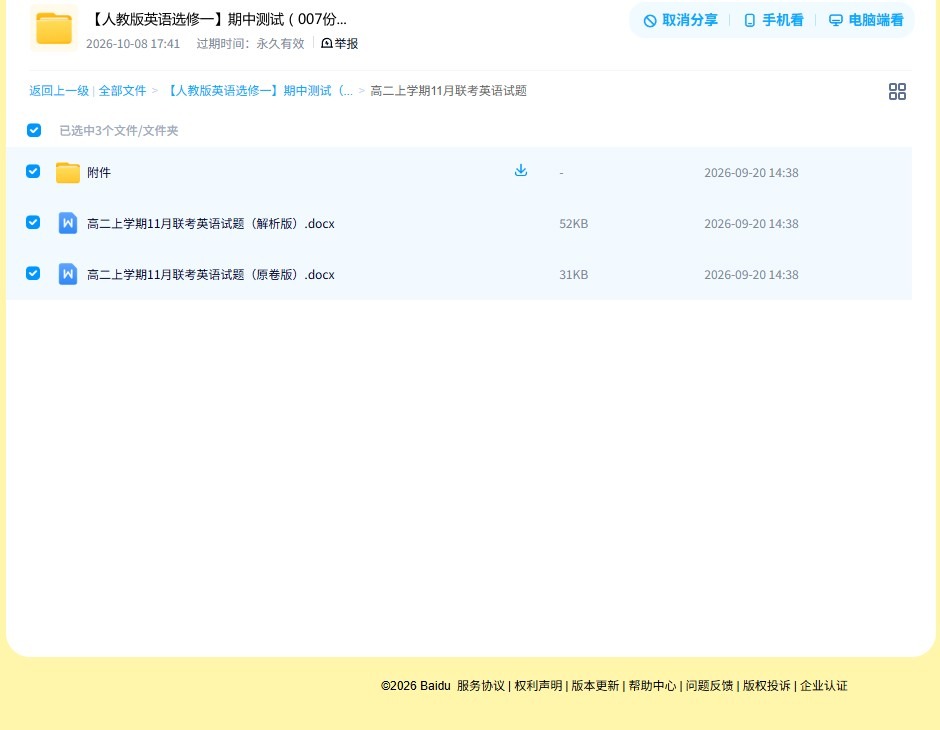
Task: Open the 附件 folder name
Action: tap(99, 173)
